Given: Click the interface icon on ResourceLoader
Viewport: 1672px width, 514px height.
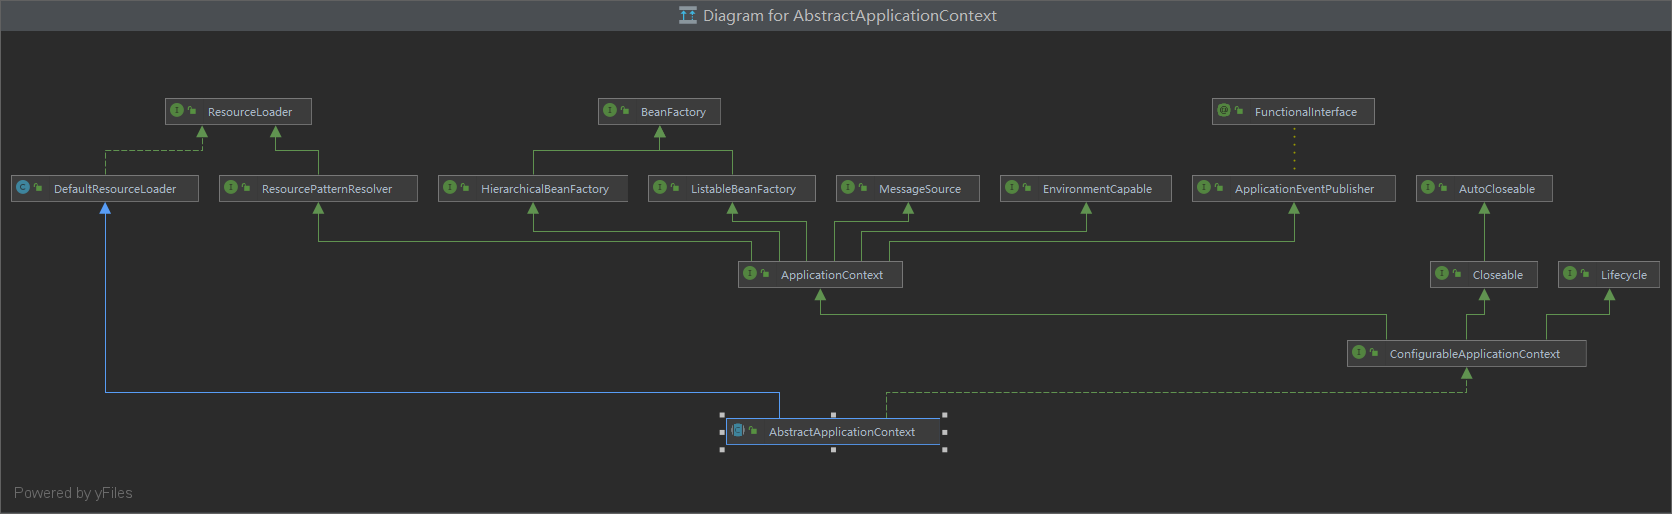Looking at the screenshot, I should pyautogui.click(x=177, y=110).
